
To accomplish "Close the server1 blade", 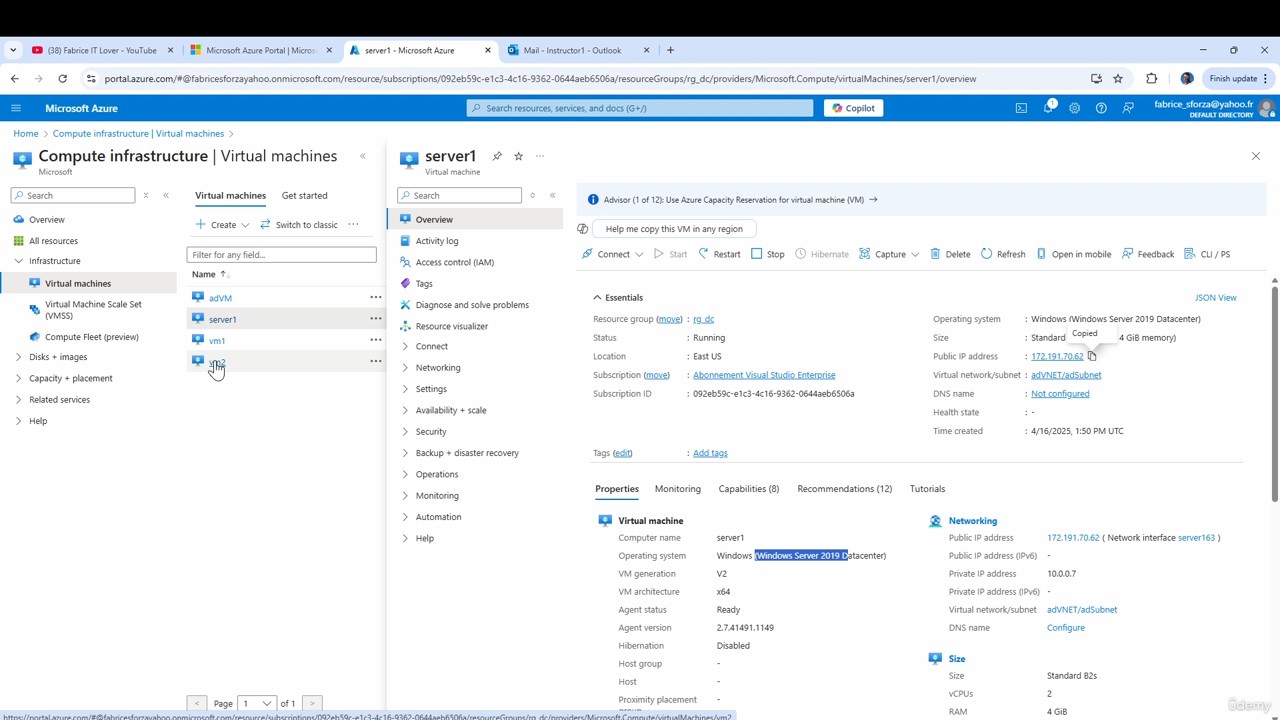I will (x=1256, y=156).
